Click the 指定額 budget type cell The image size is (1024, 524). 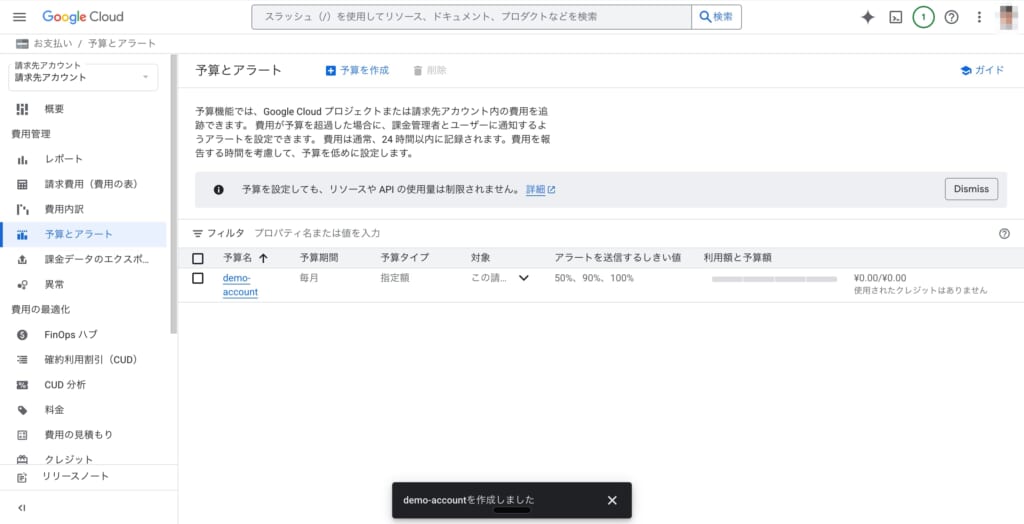(395, 278)
